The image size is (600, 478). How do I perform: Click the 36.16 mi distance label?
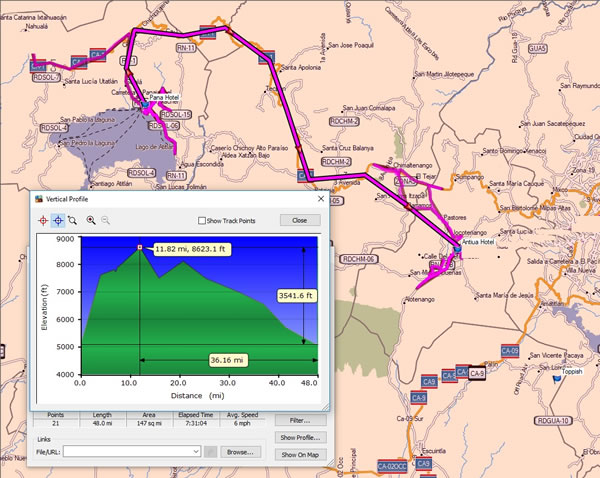pyautogui.click(x=227, y=360)
